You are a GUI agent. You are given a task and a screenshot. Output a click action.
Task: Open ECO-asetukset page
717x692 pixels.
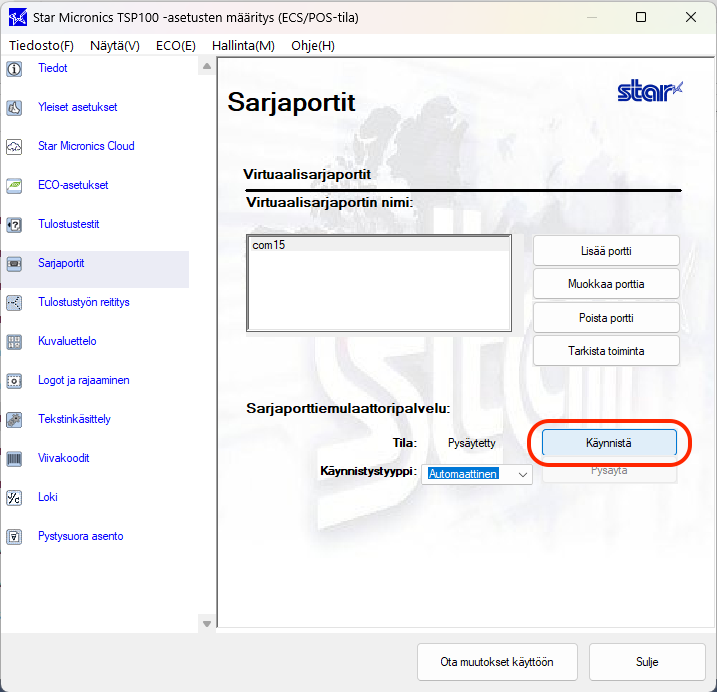tap(73, 185)
